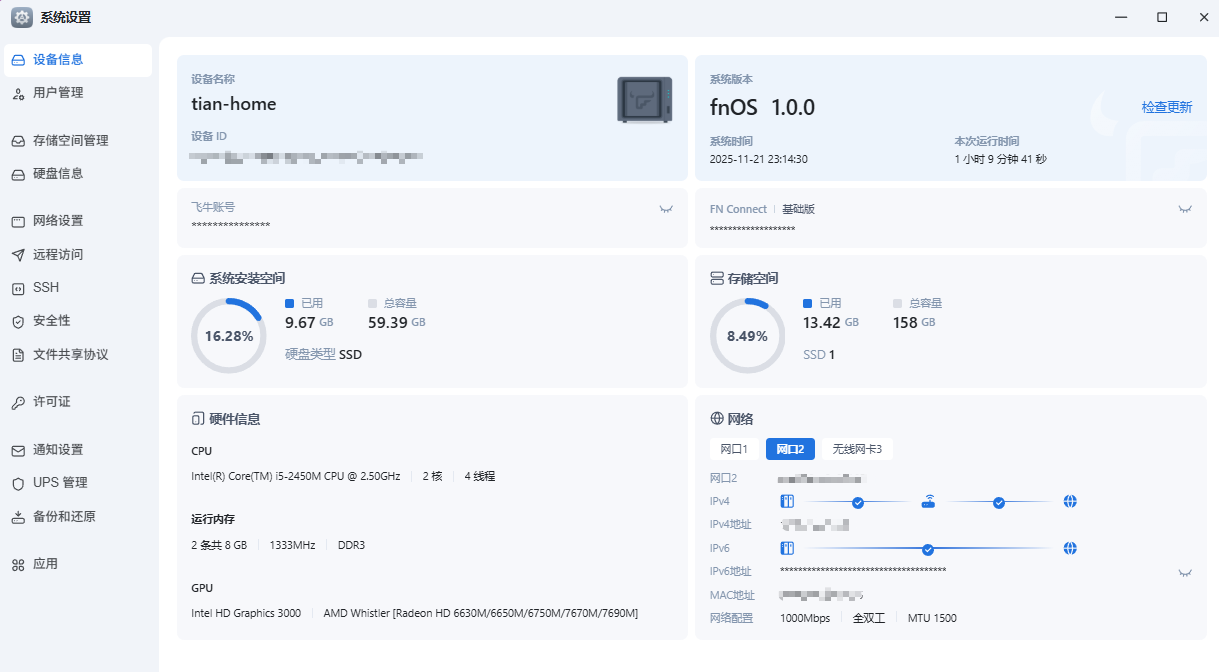The width and height of the screenshot is (1219, 672).
Task: Open the UPS 管理 section
Action: [x=60, y=483]
